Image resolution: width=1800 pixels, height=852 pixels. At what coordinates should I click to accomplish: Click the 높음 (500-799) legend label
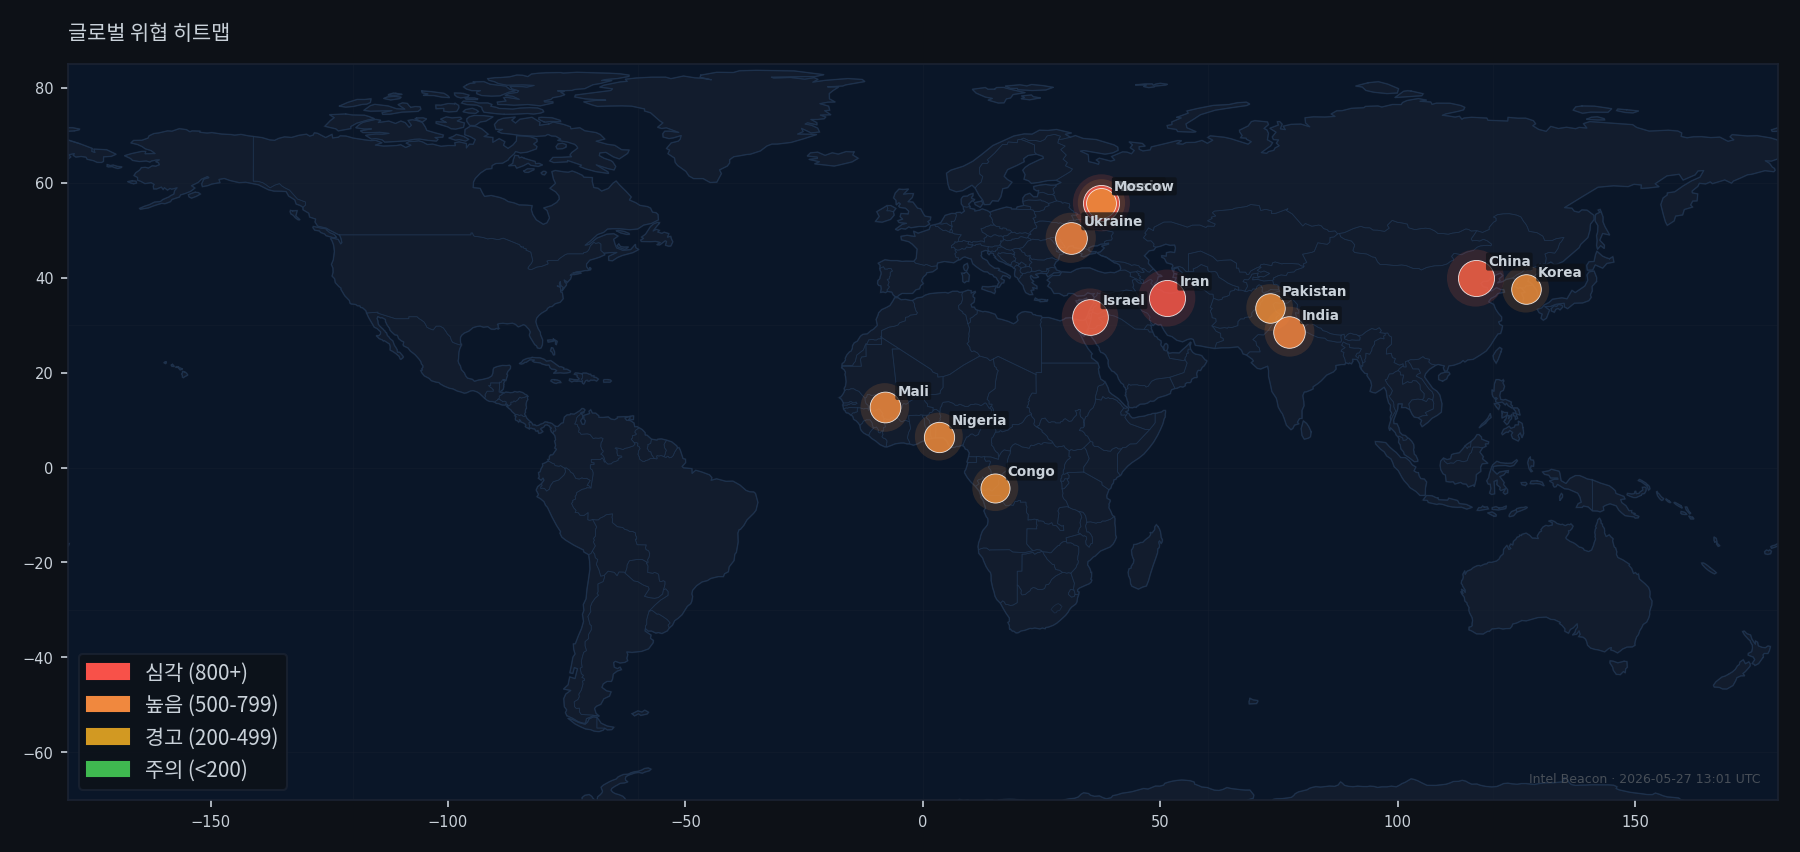coord(212,704)
